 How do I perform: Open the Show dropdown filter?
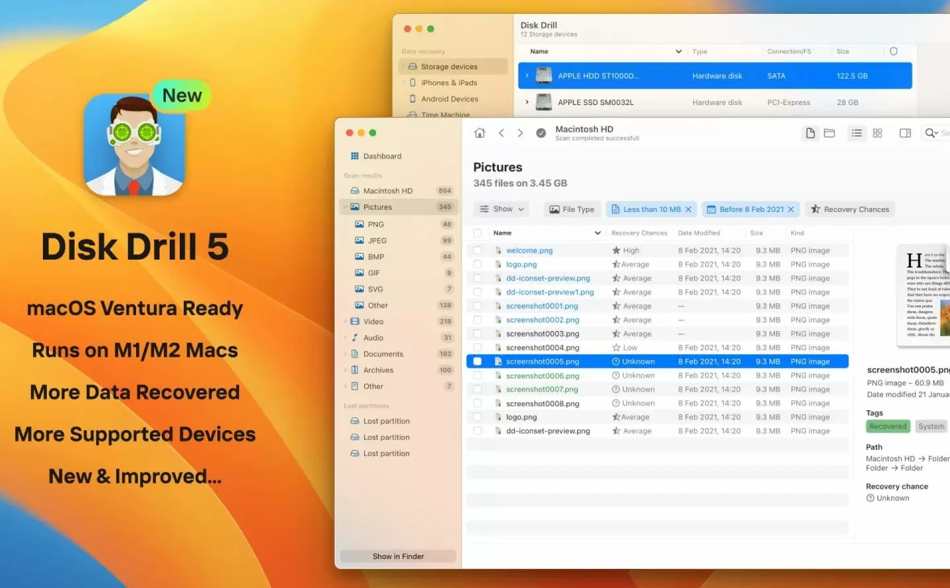point(502,210)
